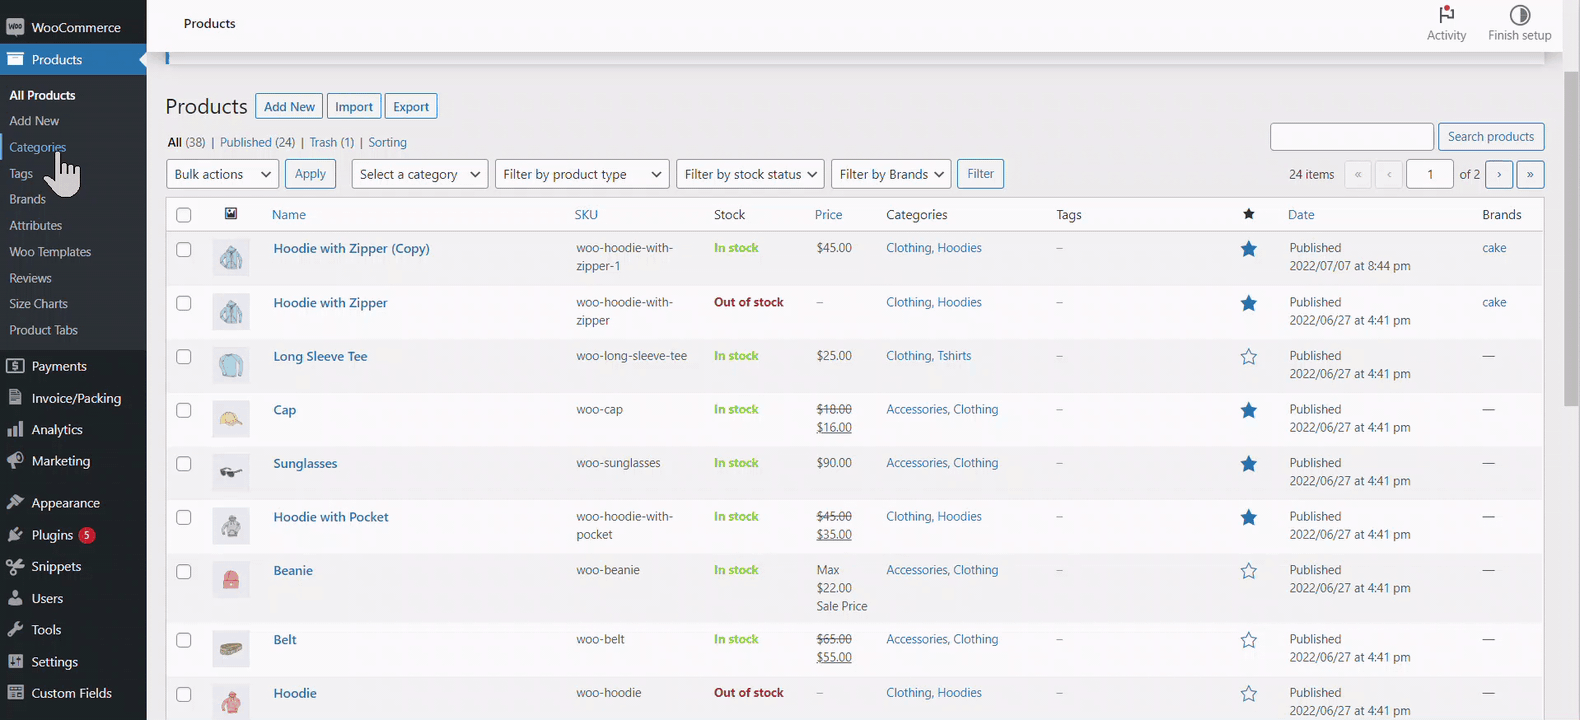This screenshot has height=720, width=1580.
Task: Tick the checkbox for Hoodie with Zipper (Copy)
Action: [x=183, y=249]
